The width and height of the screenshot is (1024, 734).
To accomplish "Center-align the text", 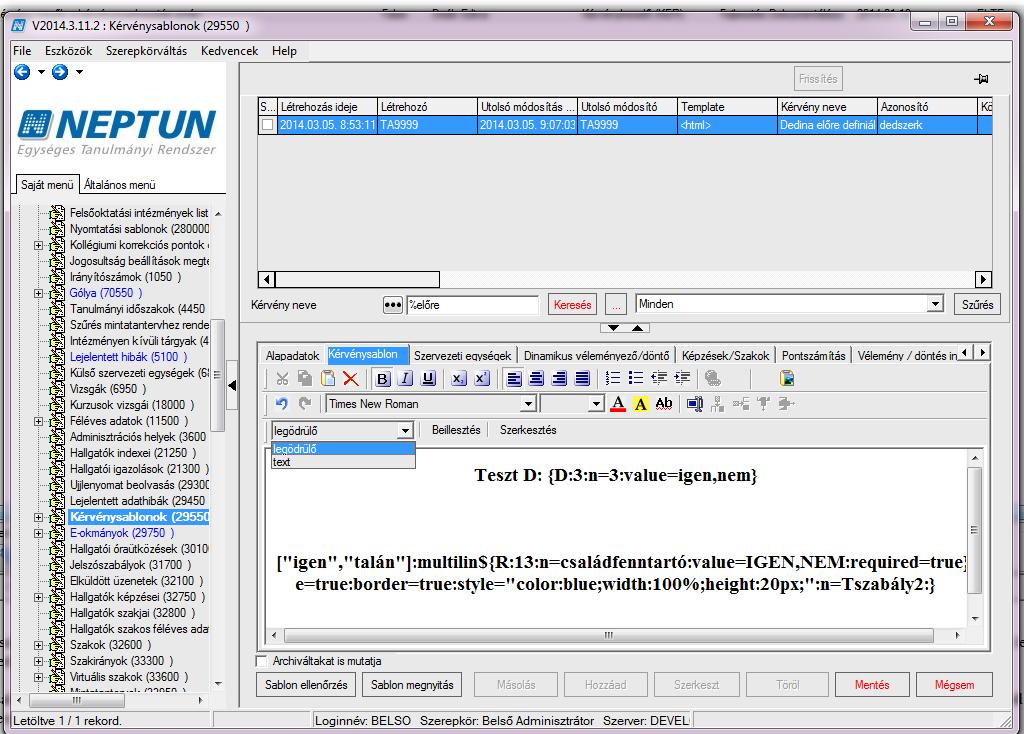I will coord(537,378).
